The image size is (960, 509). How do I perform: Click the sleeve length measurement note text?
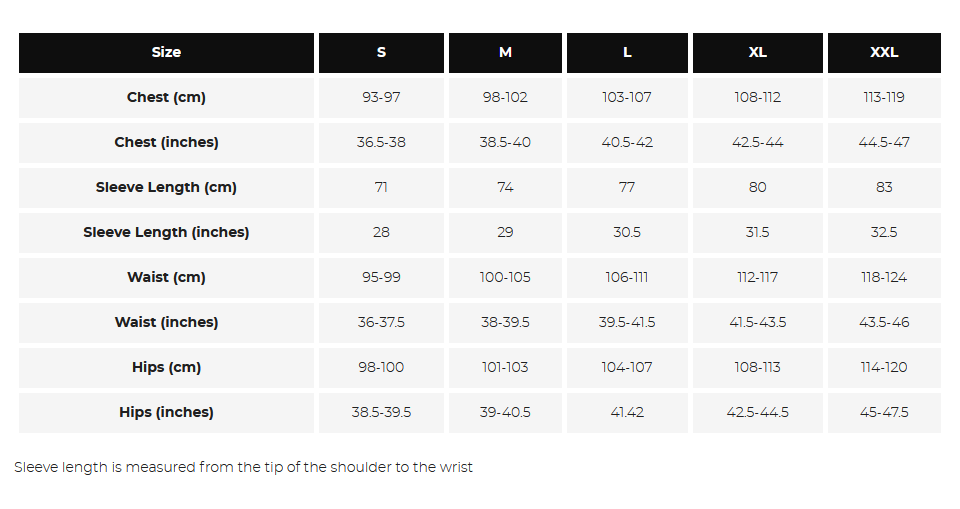point(243,468)
